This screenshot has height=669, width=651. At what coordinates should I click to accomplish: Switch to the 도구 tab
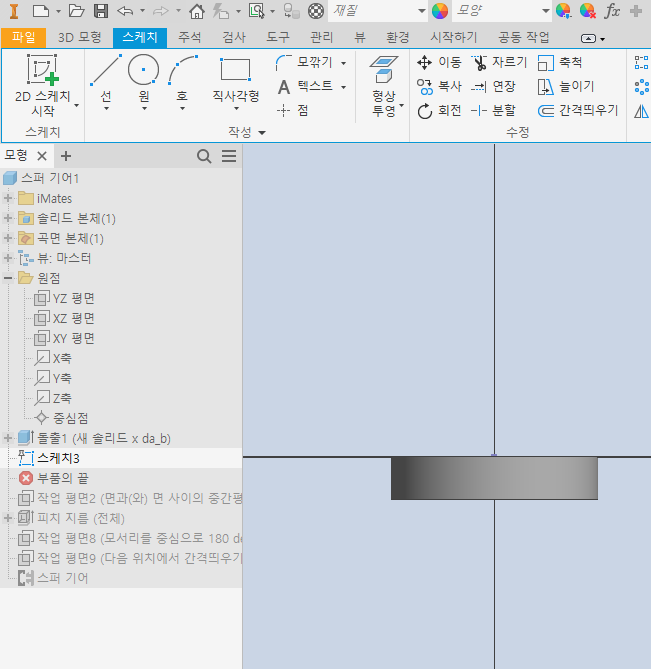[x=278, y=38]
